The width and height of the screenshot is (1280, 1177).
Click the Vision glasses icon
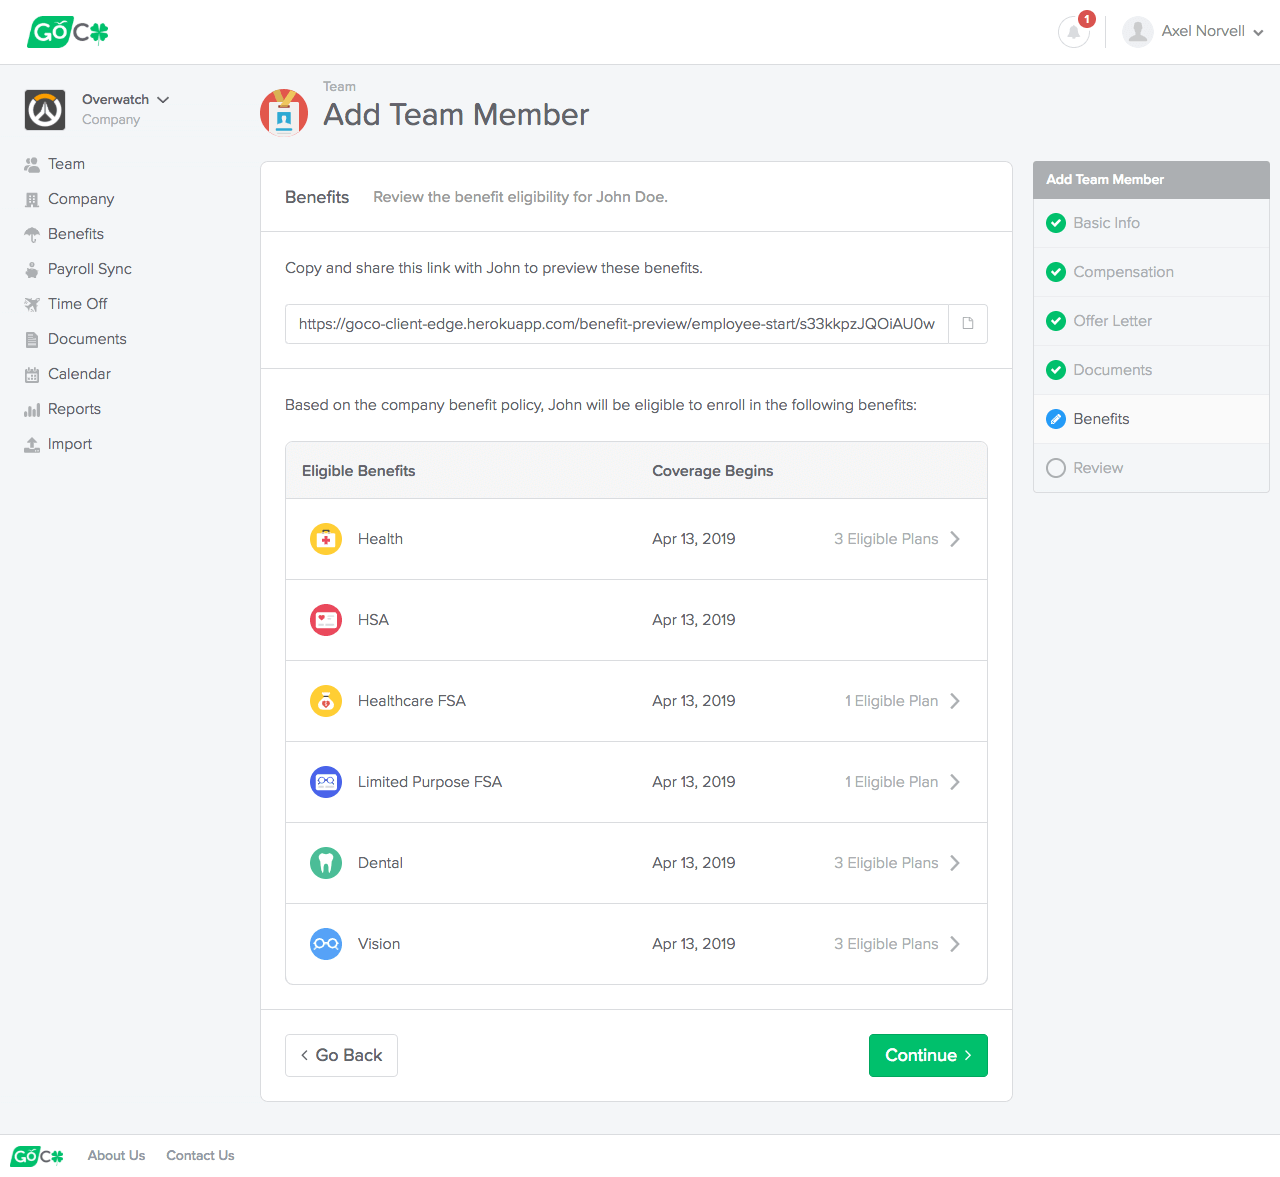click(325, 943)
